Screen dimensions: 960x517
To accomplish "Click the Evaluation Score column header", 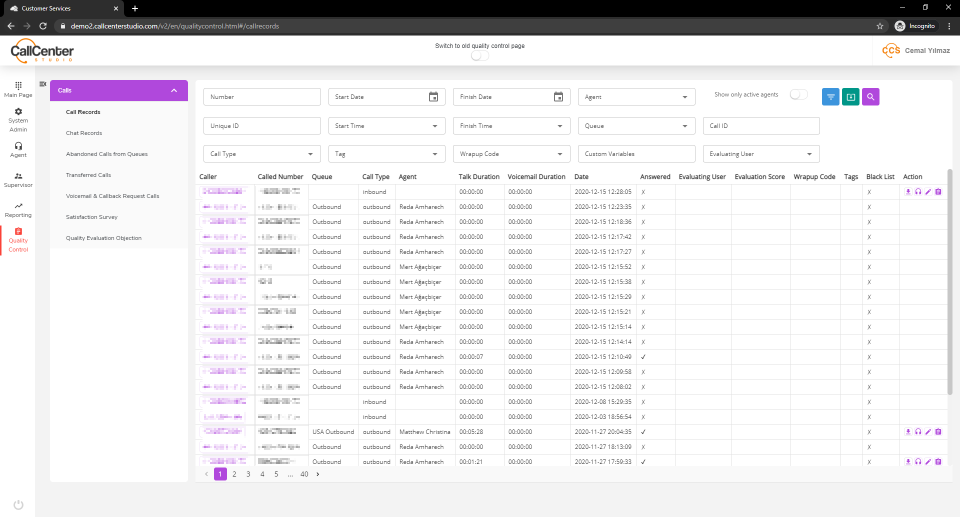I will coord(759,176).
